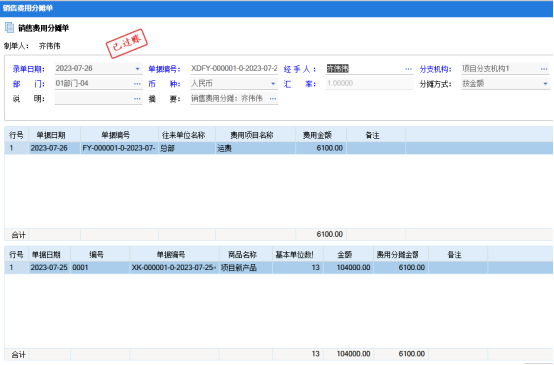
Task: Select 费用金额 column header
Action: (x=321, y=135)
